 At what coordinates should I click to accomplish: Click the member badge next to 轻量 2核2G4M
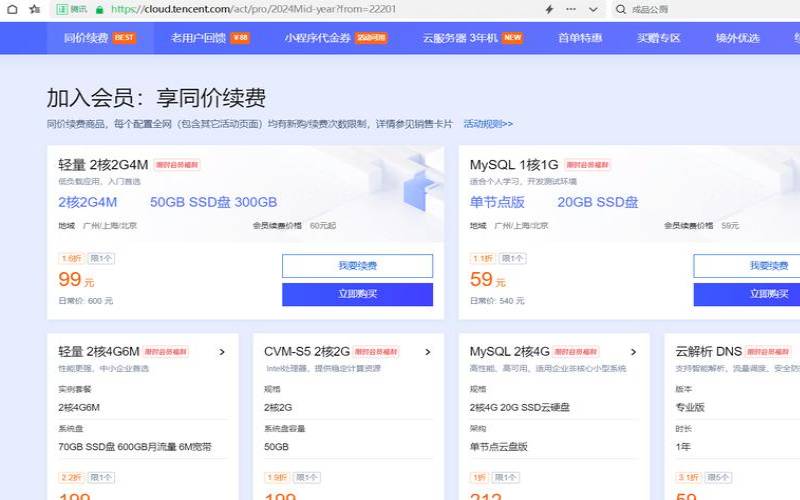tap(177, 165)
